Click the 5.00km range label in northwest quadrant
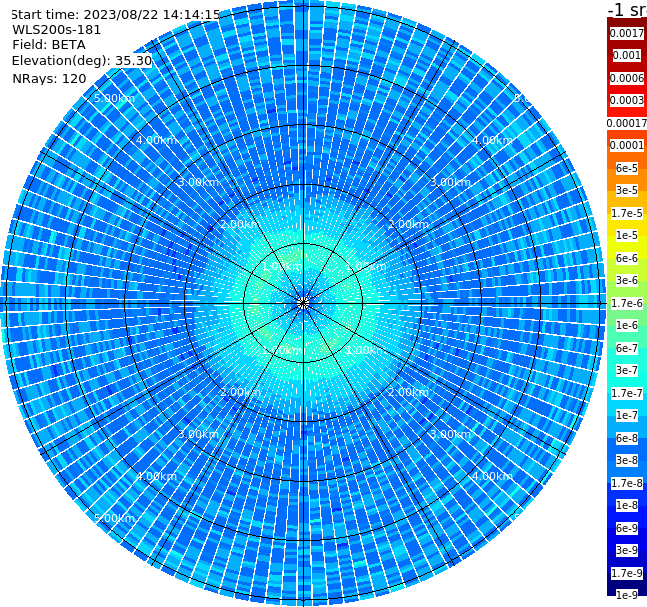The height and width of the screenshot is (607, 647). click(114, 98)
